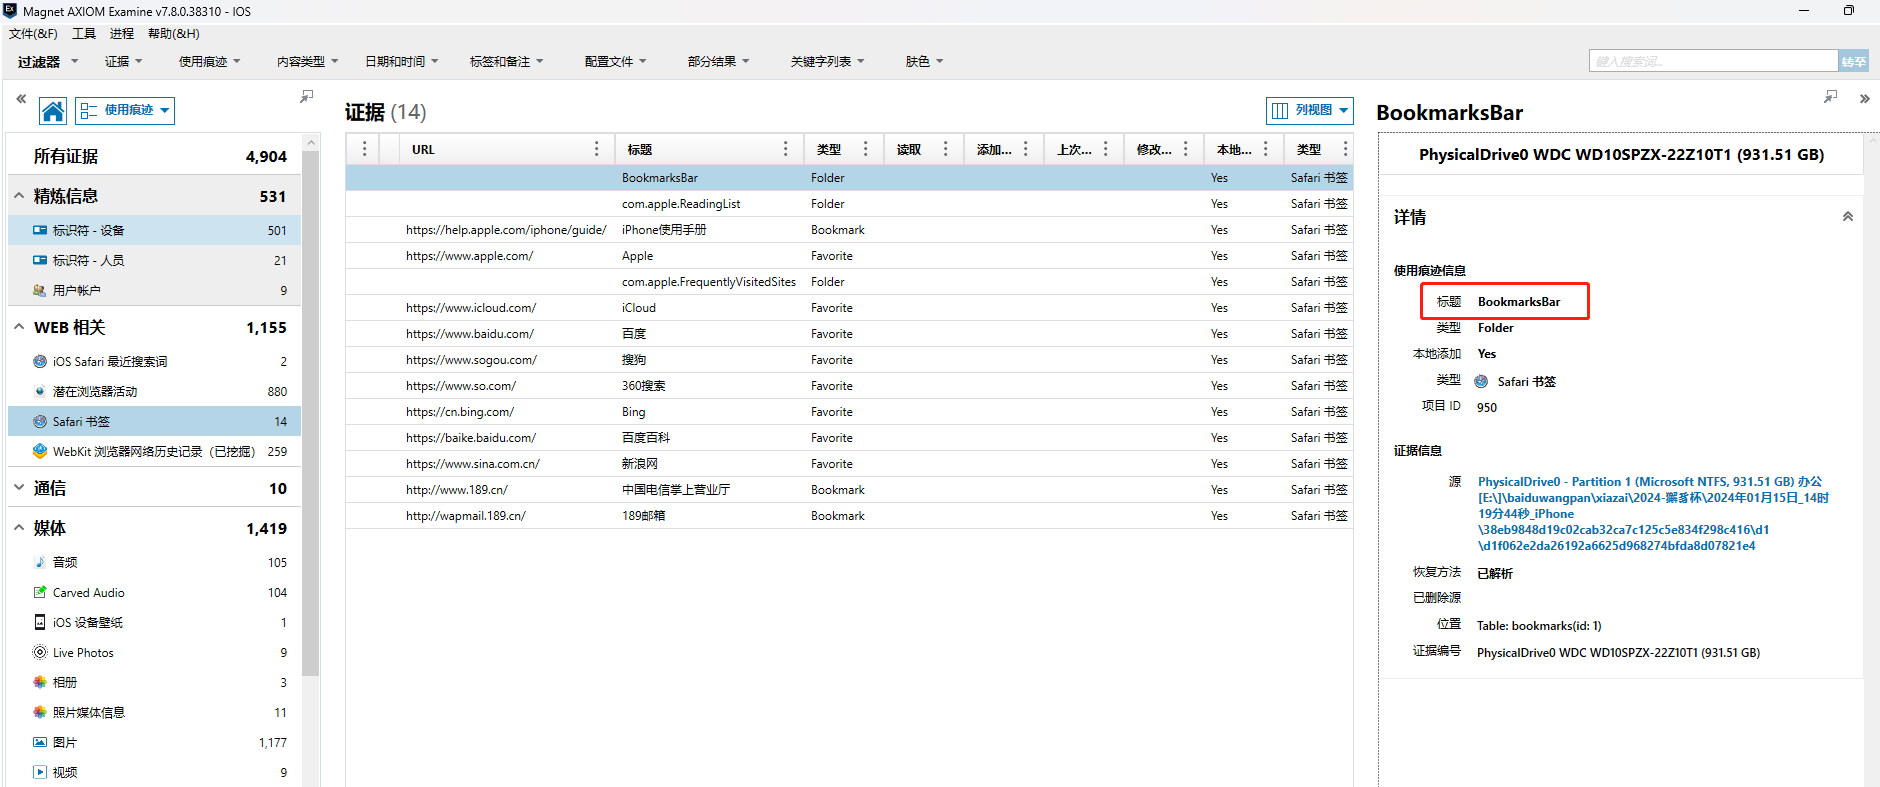Select the https://cn.bing.com/ row

click(x=849, y=412)
